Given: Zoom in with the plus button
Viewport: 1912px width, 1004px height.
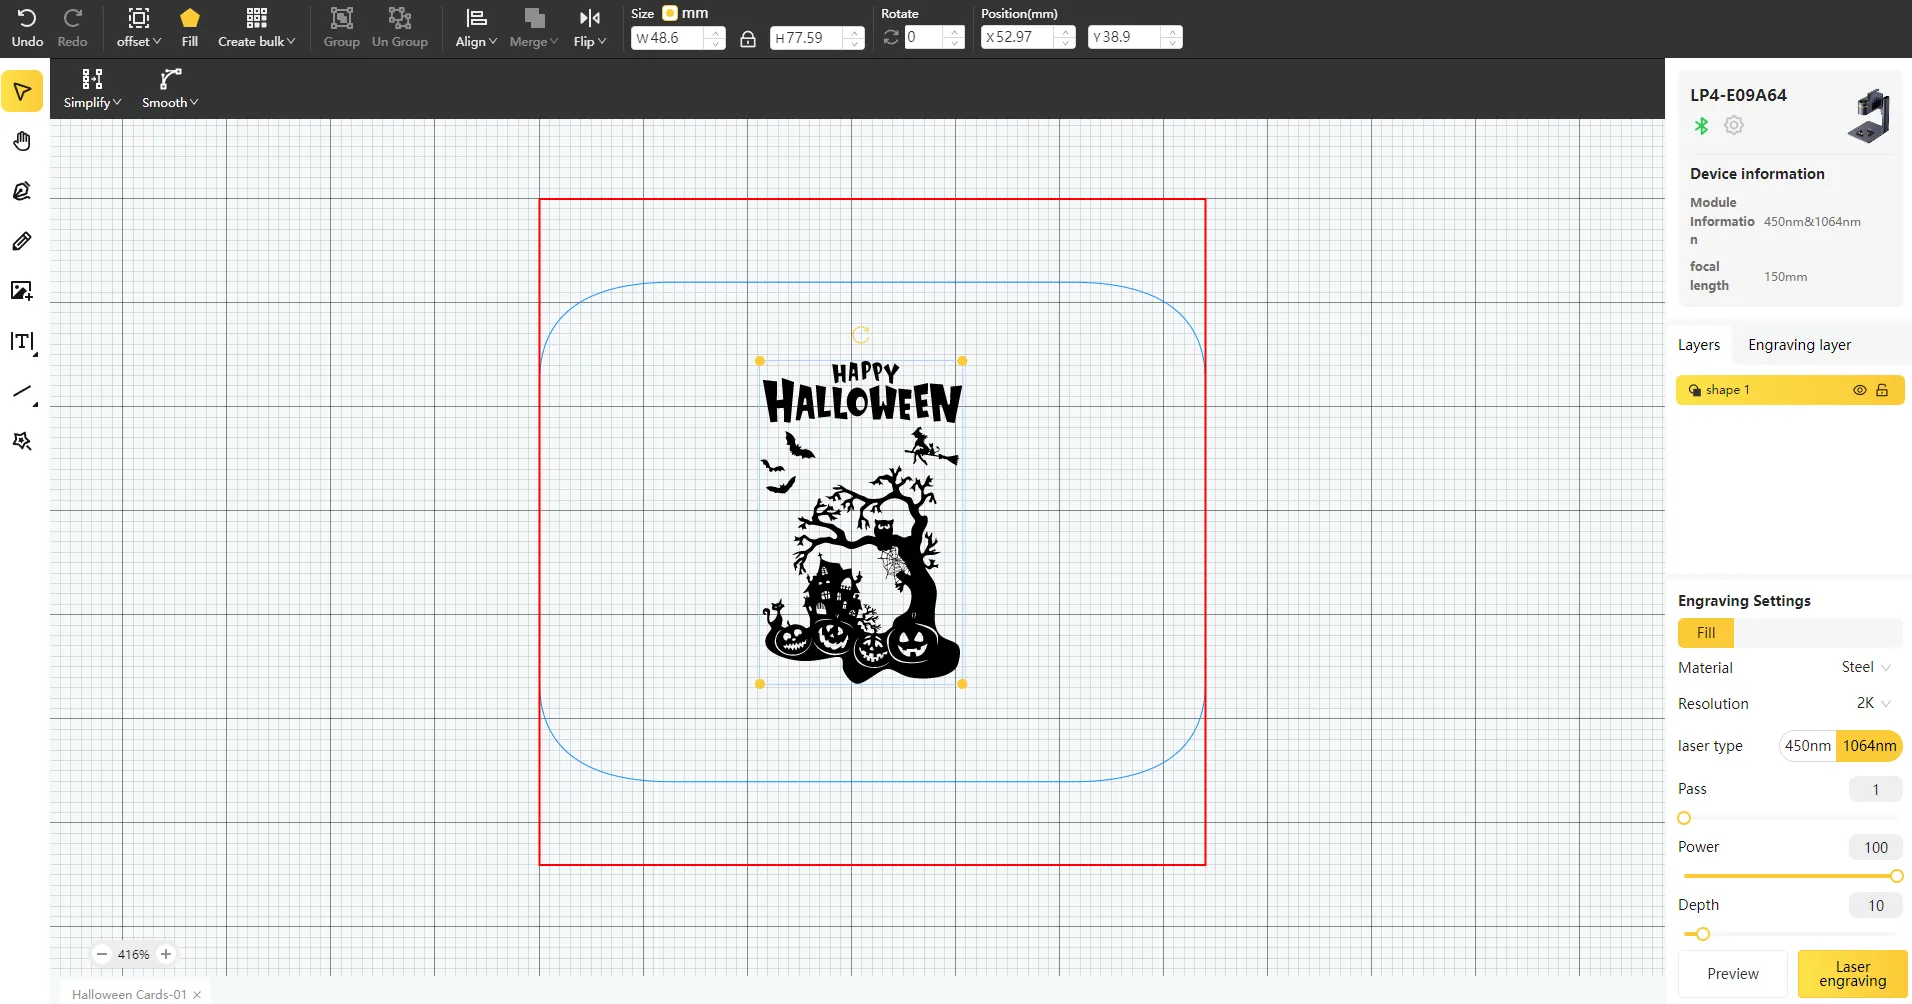Looking at the screenshot, I should pos(166,954).
